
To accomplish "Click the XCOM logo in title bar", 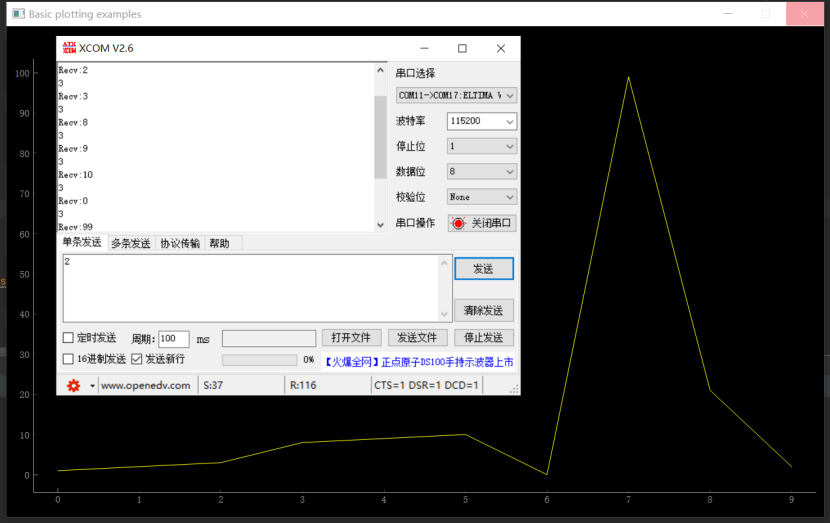I will [x=69, y=48].
